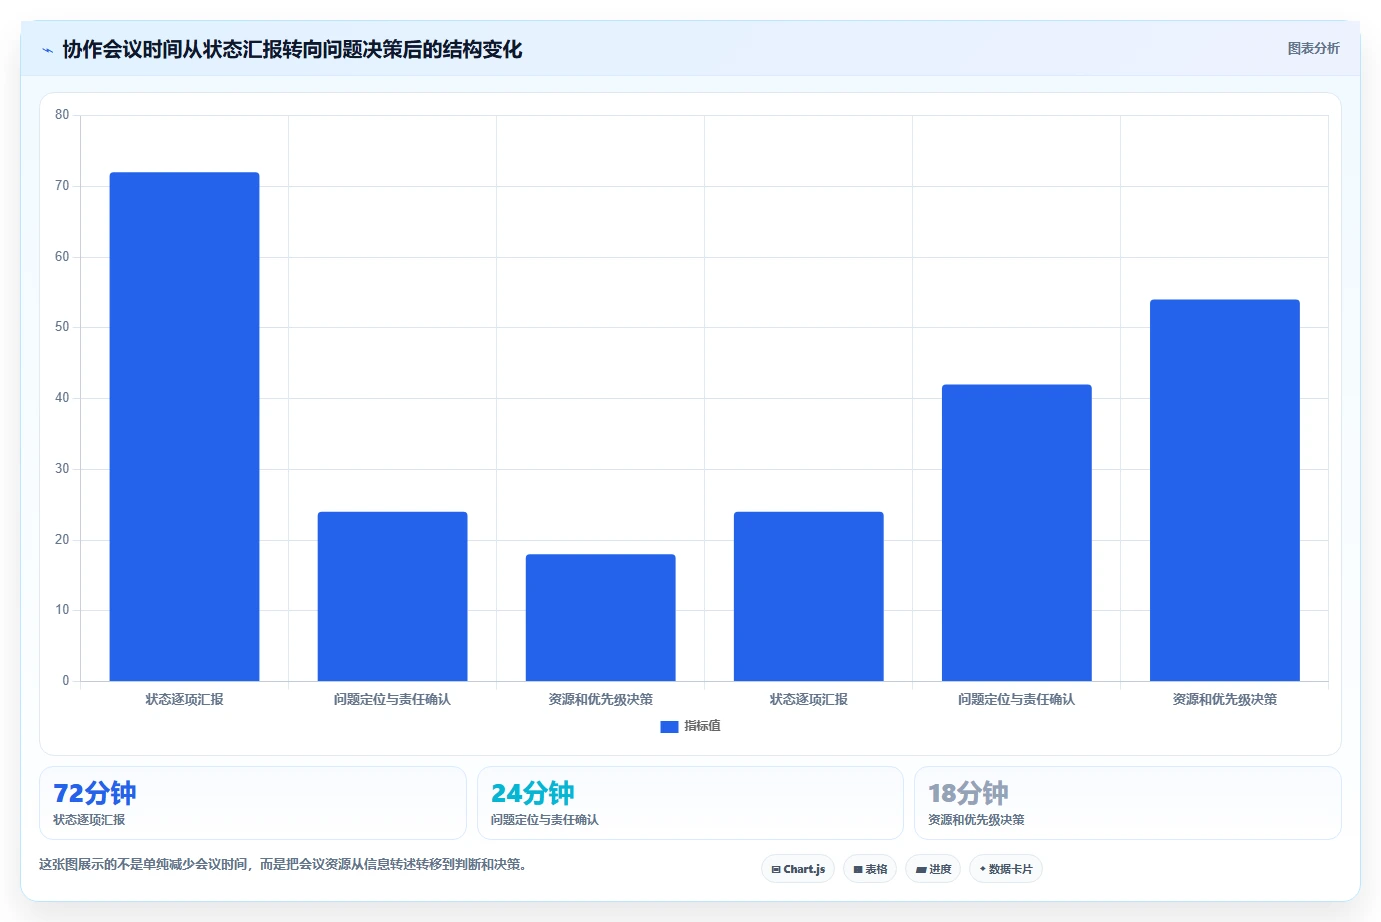Click the rightmost bar valued 54
The image size is (1381, 922).
pyautogui.click(x=1225, y=490)
